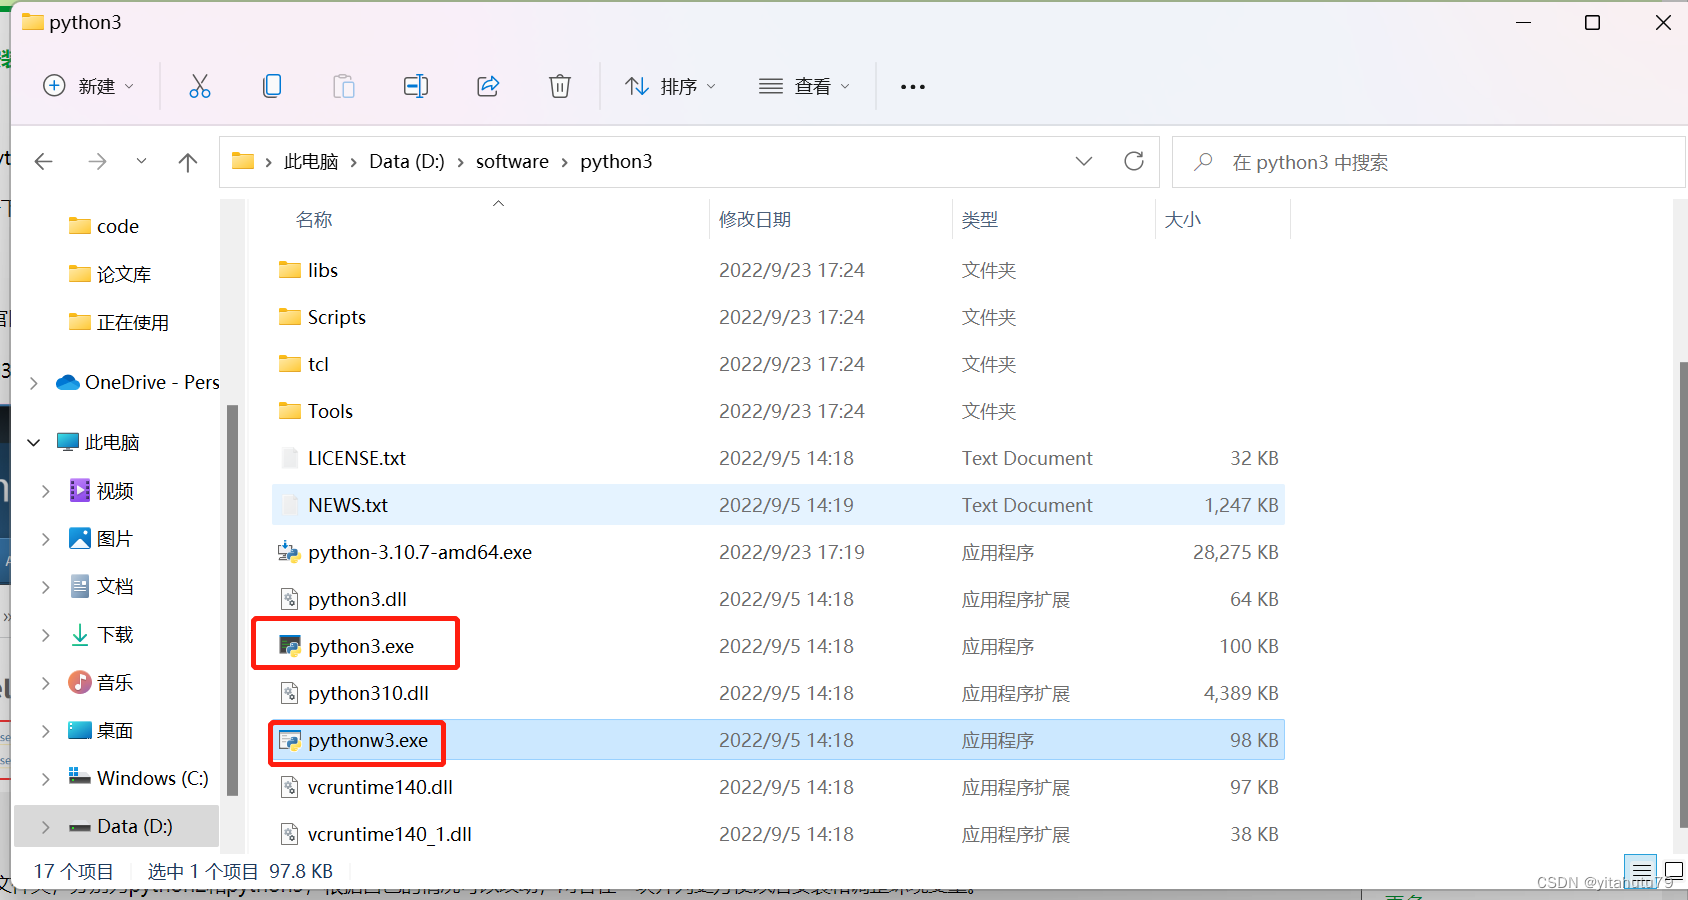This screenshot has width=1688, height=900.
Task: Switch to details view icon in status bar
Action: [1641, 871]
